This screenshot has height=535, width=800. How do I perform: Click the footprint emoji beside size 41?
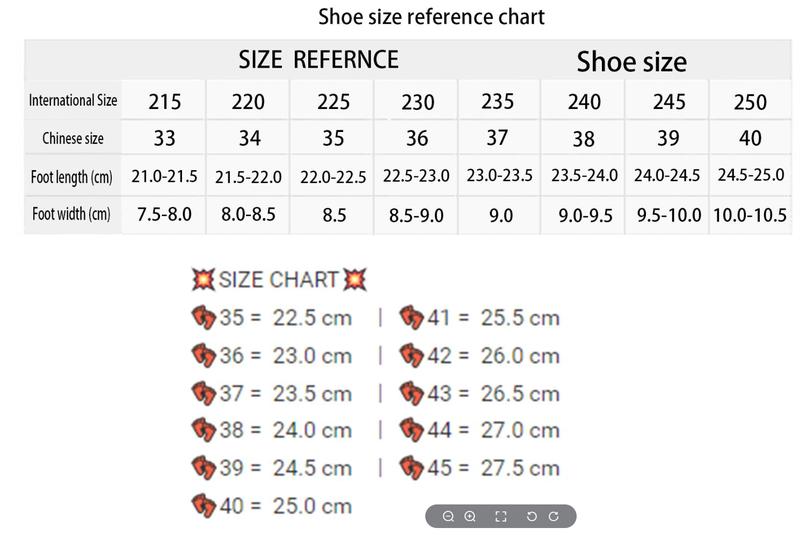tap(411, 317)
